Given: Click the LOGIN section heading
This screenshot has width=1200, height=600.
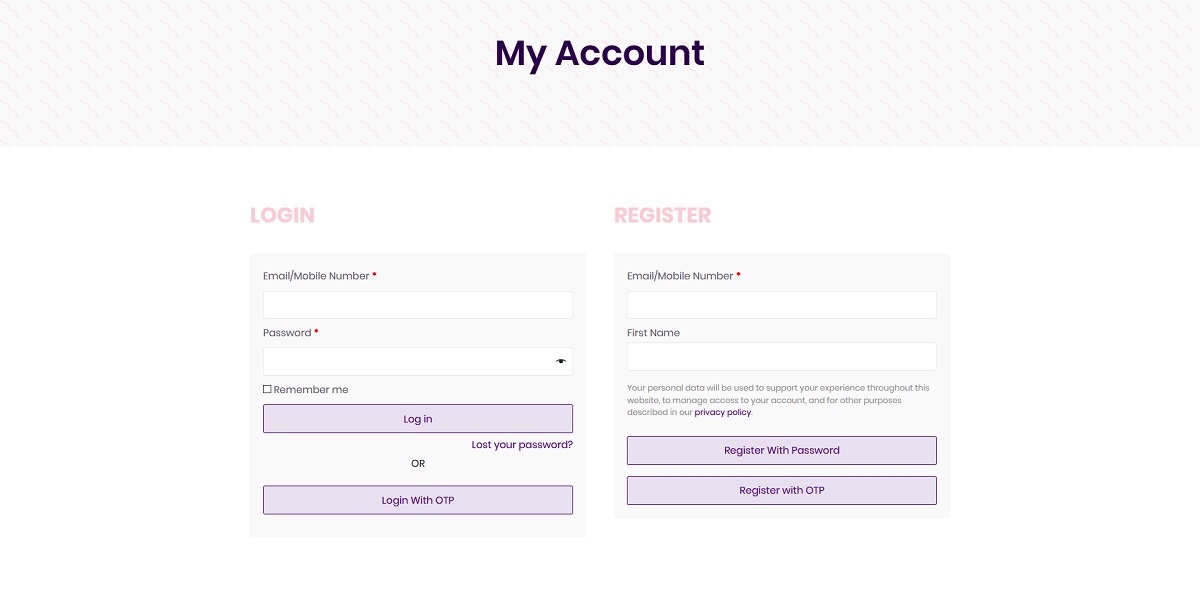Looking at the screenshot, I should [282, 215].
